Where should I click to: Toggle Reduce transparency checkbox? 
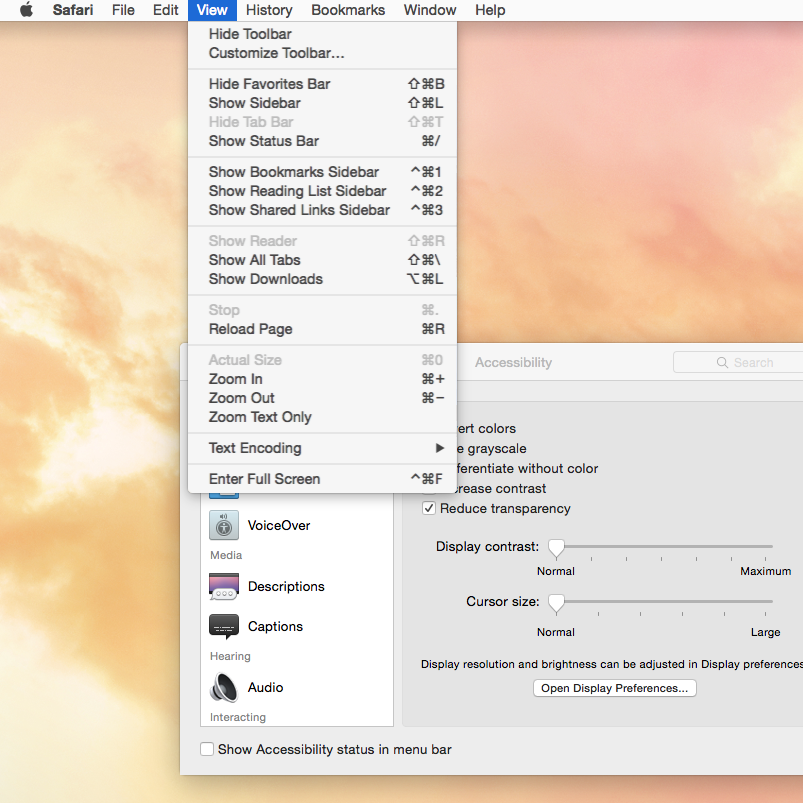tap(429, 509)
